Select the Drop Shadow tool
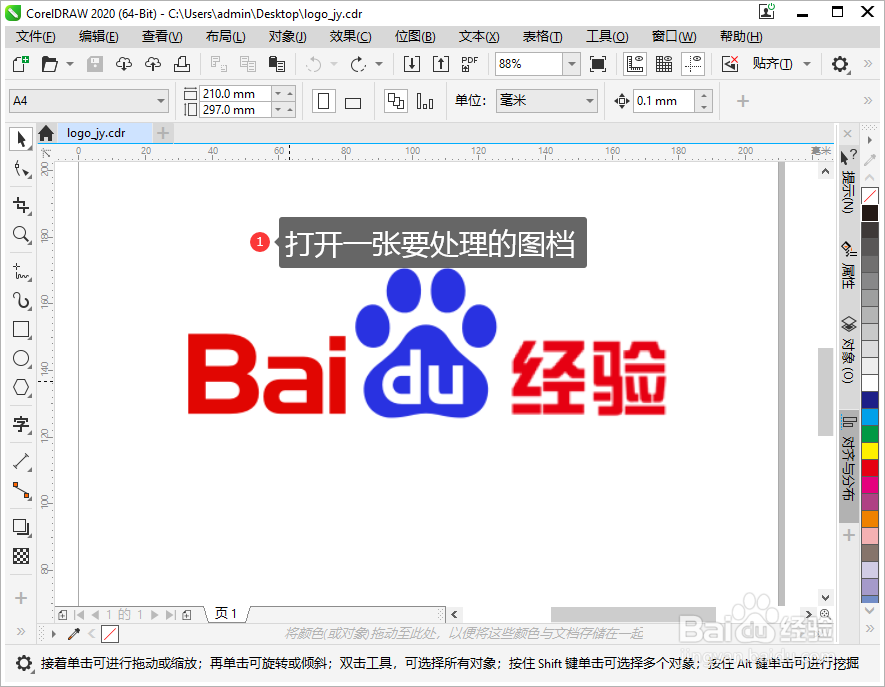Viewport: 885px width, 687px height. tap(21, 527)
